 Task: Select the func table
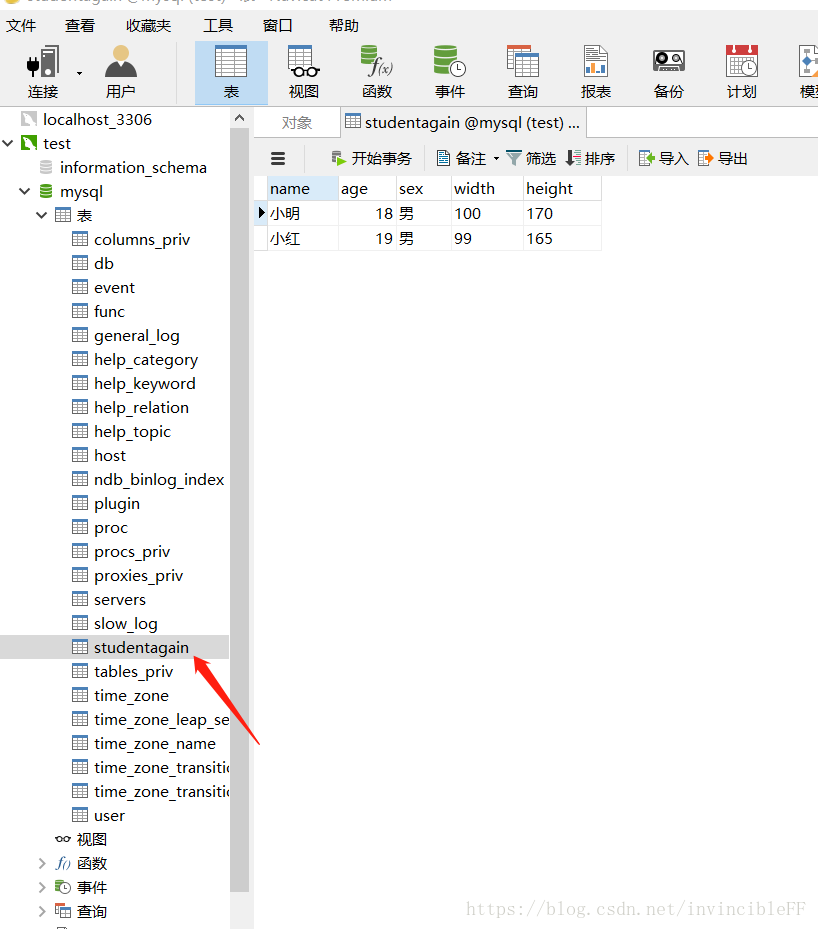pos(110,312)
